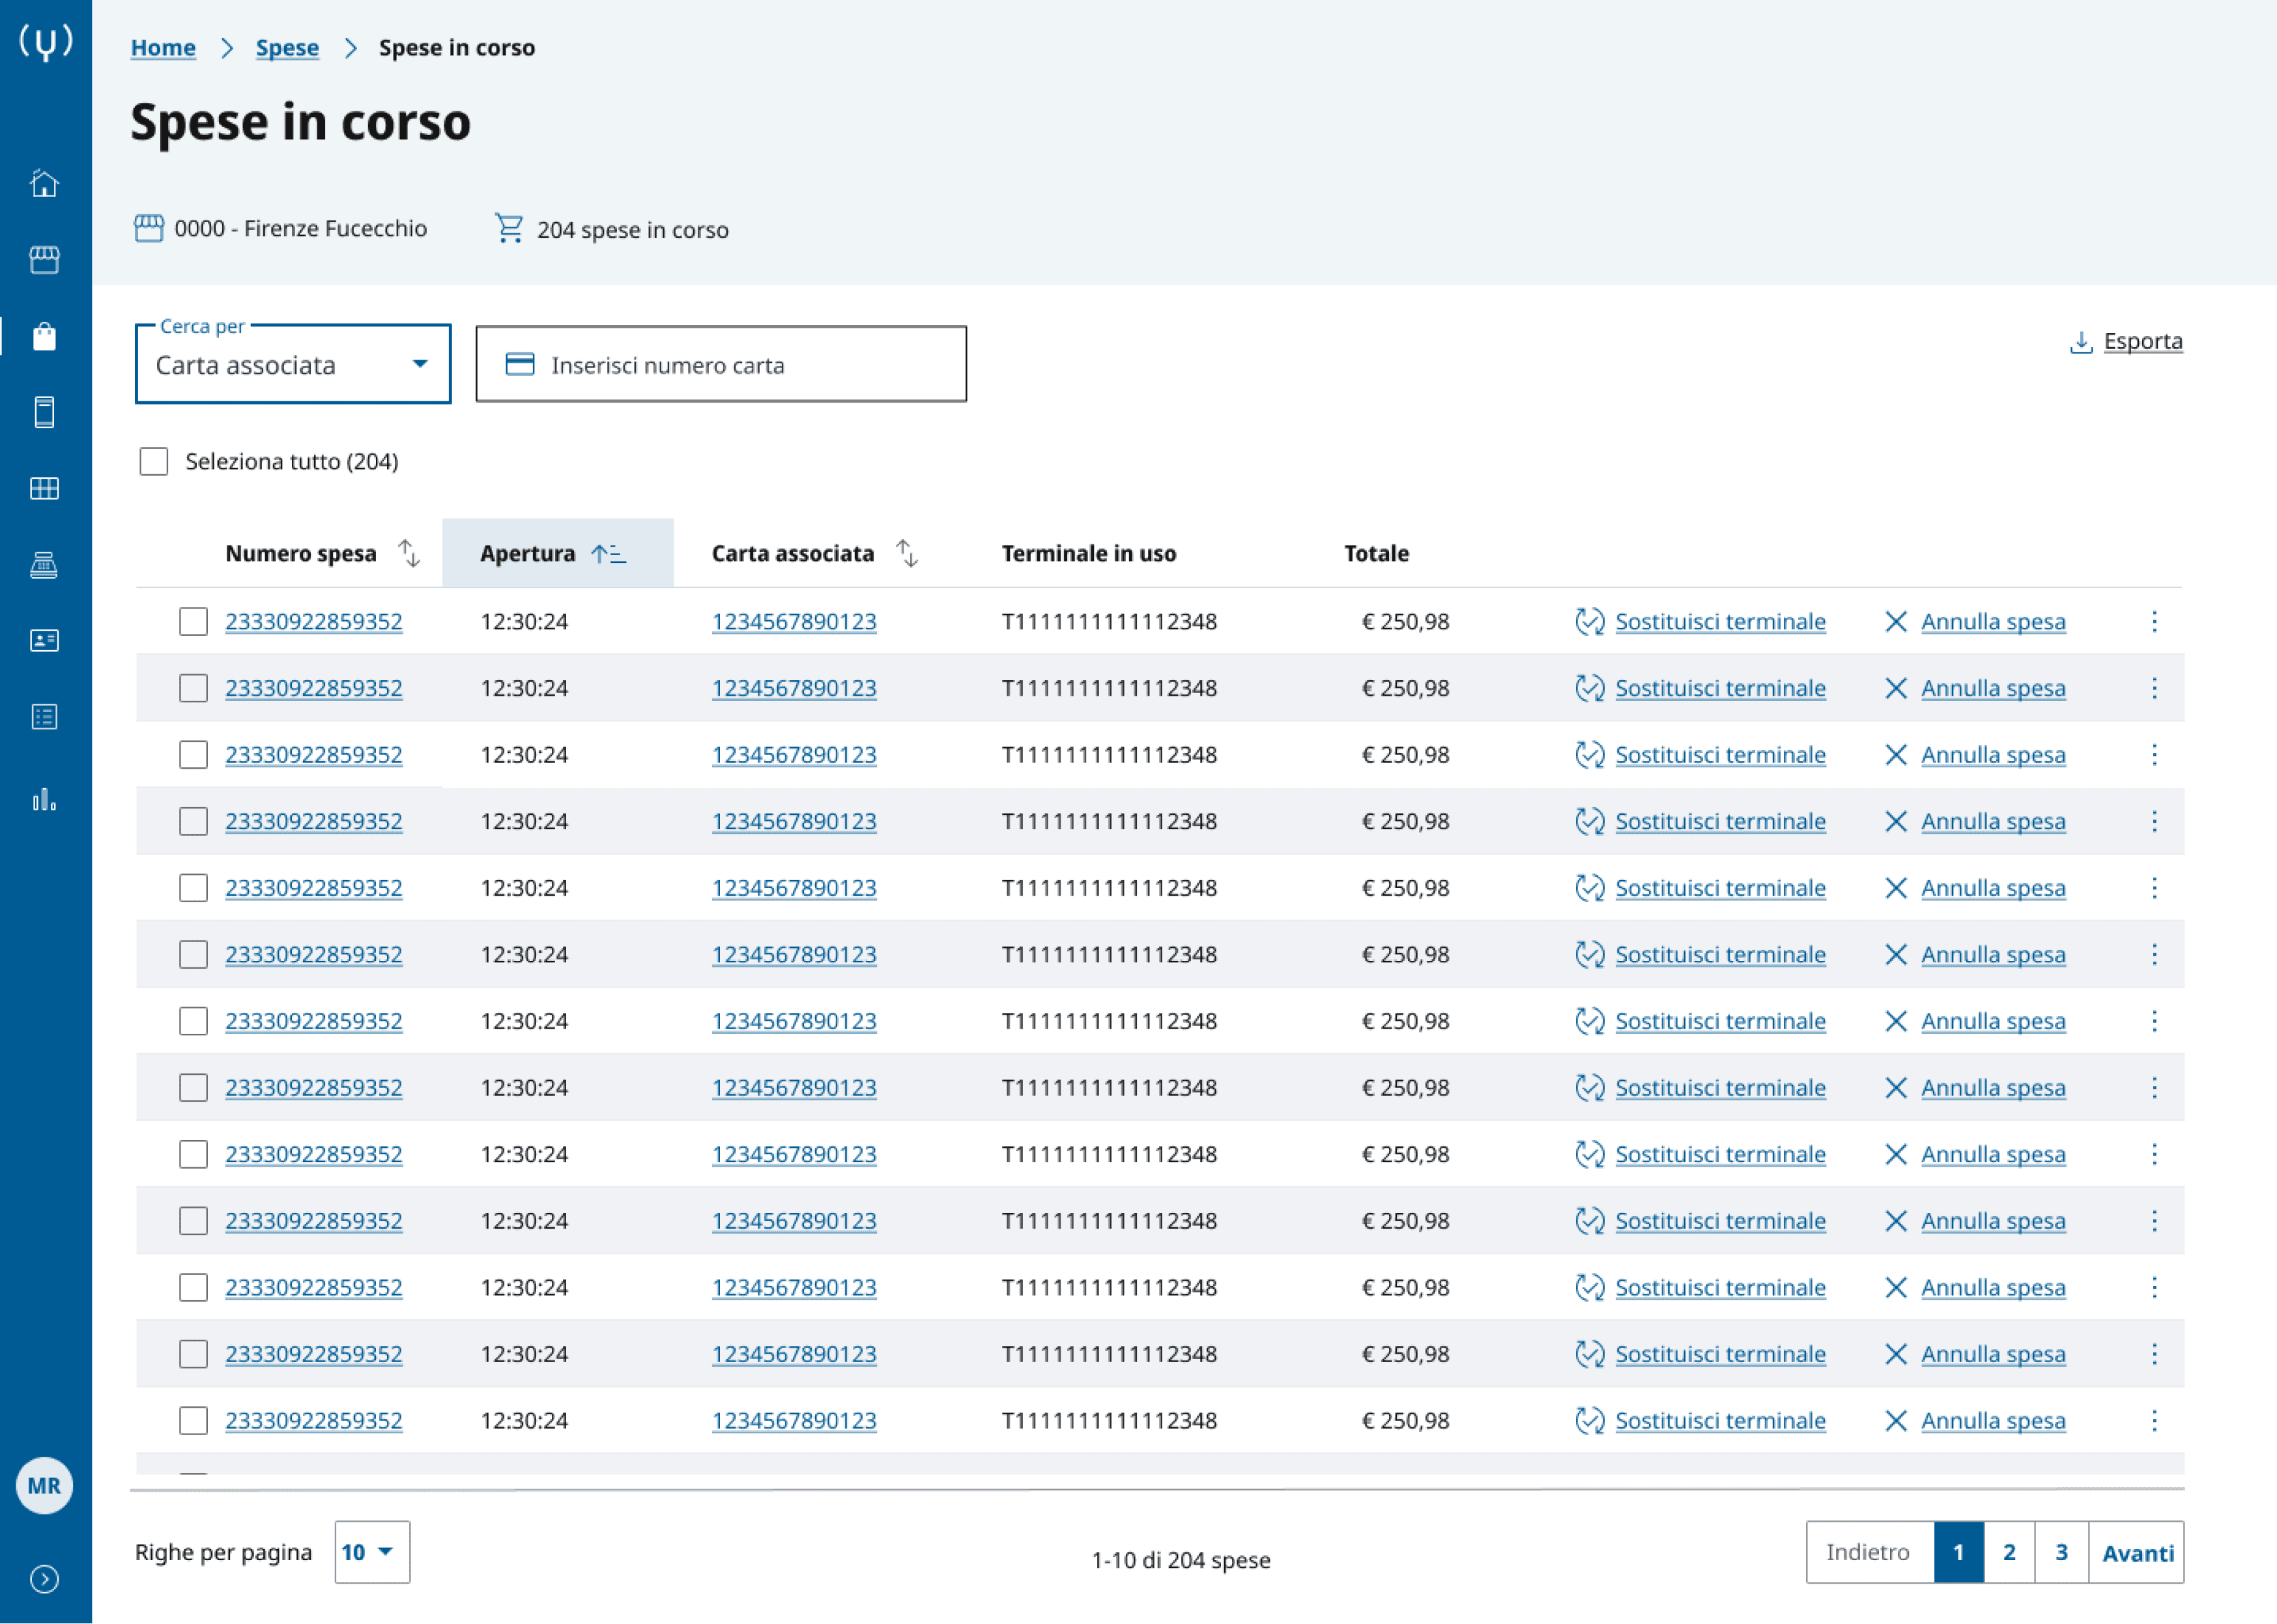
Task: Open the cash register sidebar icon
Action: point(44,565)
